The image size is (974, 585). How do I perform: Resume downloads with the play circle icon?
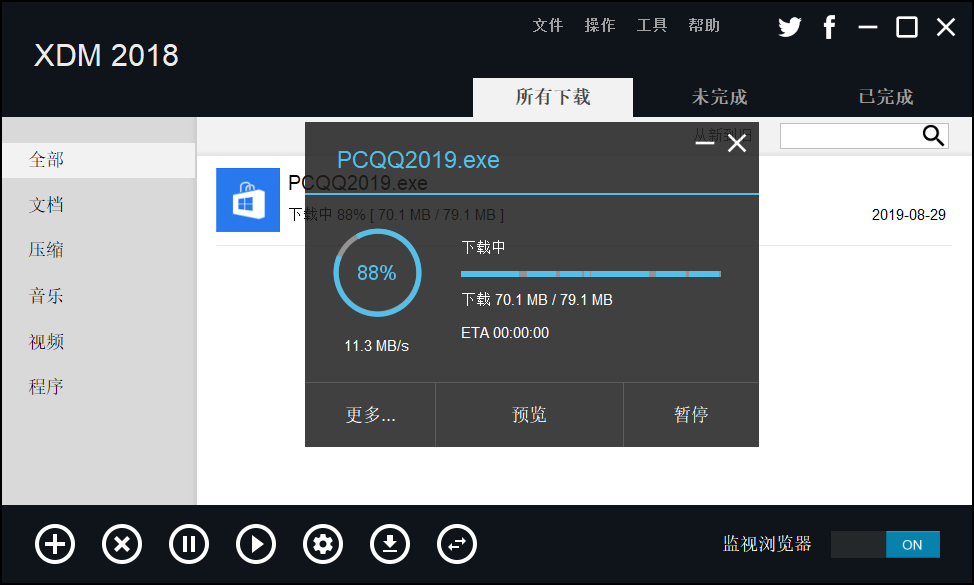pos(256,545)
